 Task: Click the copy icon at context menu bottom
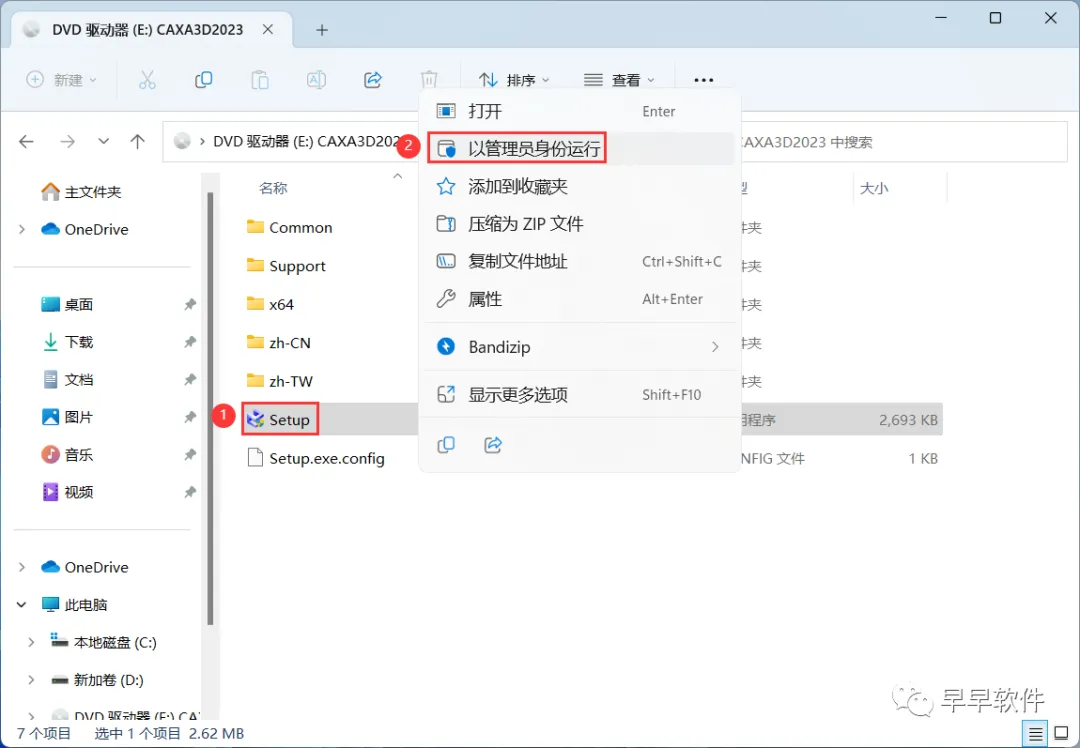446,445
